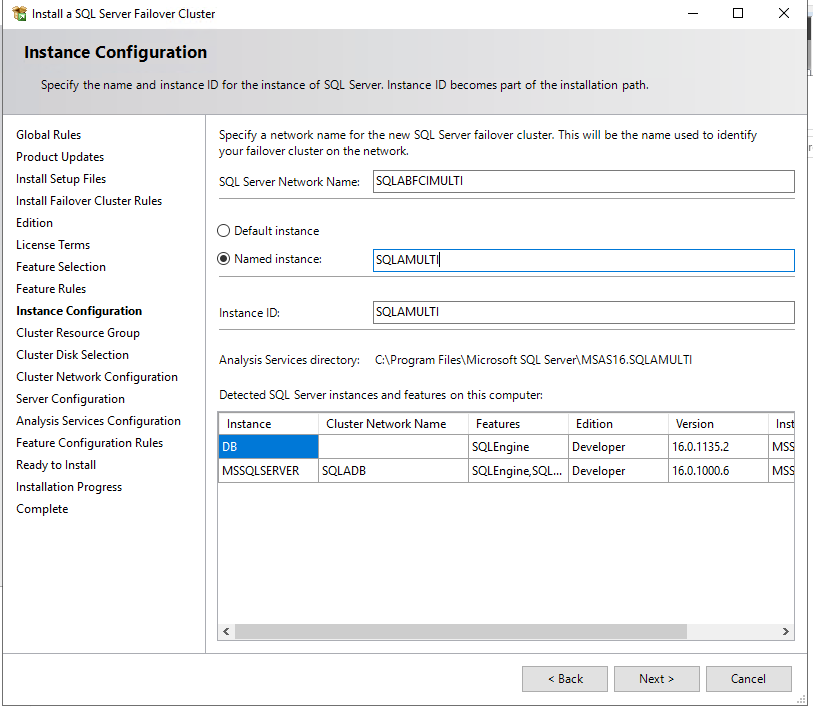Viewport: 813px width, 707px height.
Task: Click Cluster Resource Group step
Action: click(x=78, y=333)
